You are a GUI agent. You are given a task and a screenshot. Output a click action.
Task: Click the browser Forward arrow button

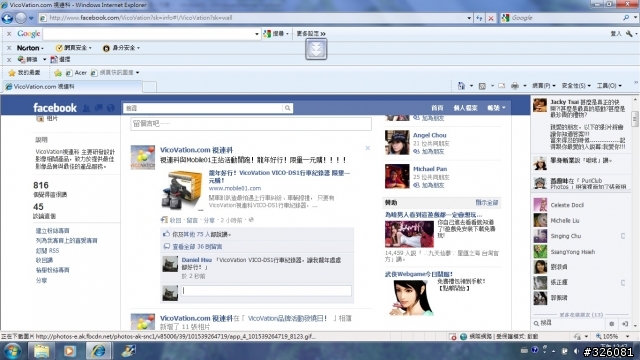pos(21,18)
